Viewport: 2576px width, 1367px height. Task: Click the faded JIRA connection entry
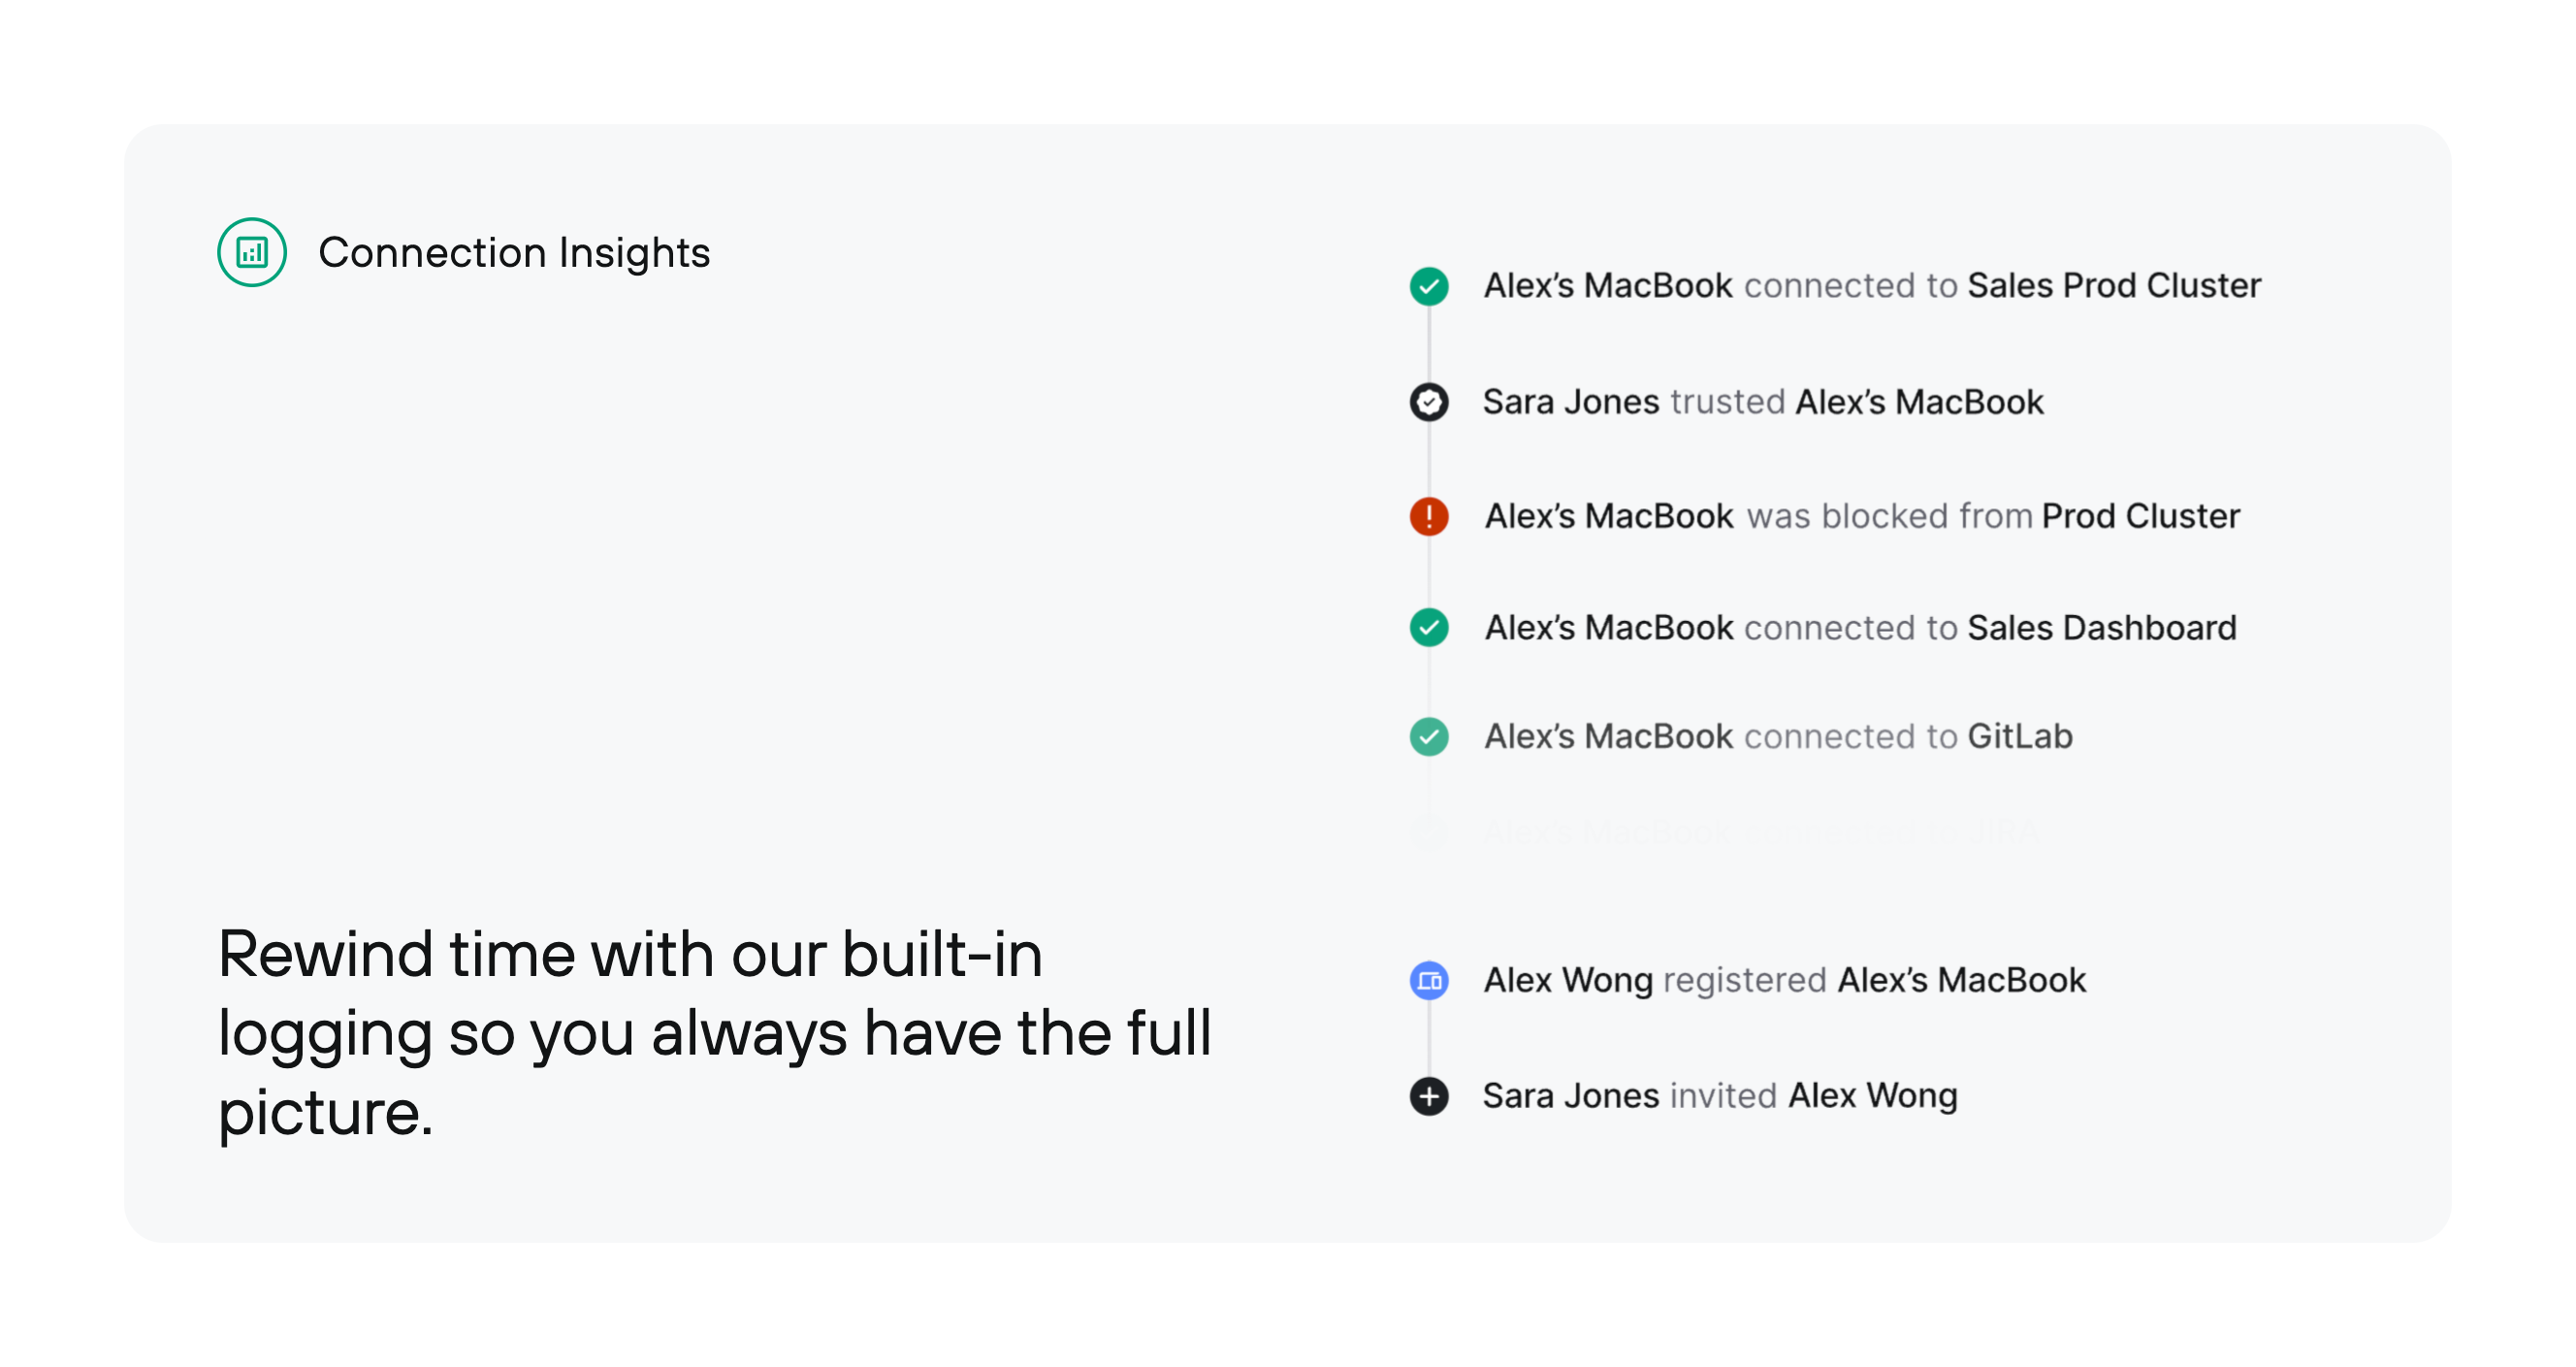coord(1760,831)
